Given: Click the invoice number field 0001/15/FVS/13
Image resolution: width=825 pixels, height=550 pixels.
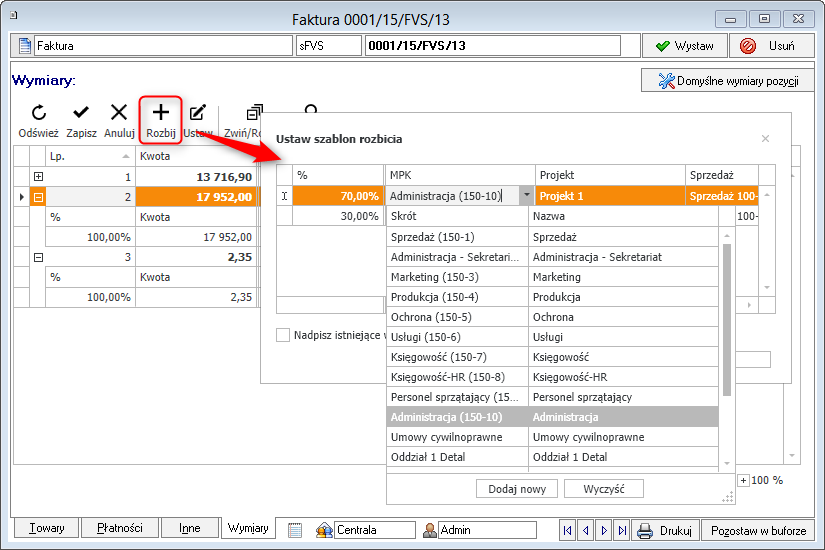Looking at the screenshot, I should coord(492,46).
